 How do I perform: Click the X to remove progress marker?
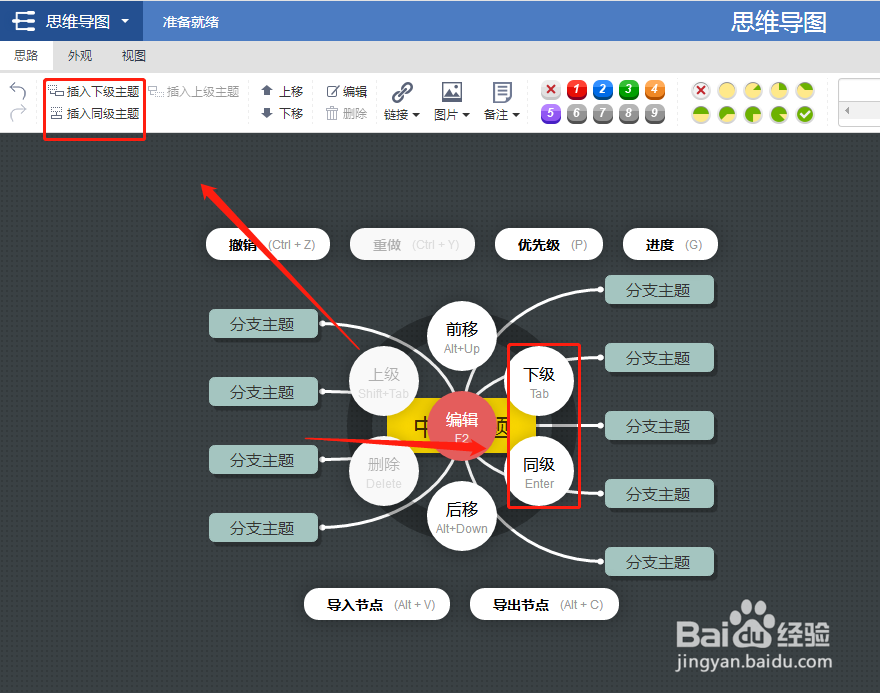(700, 90)
